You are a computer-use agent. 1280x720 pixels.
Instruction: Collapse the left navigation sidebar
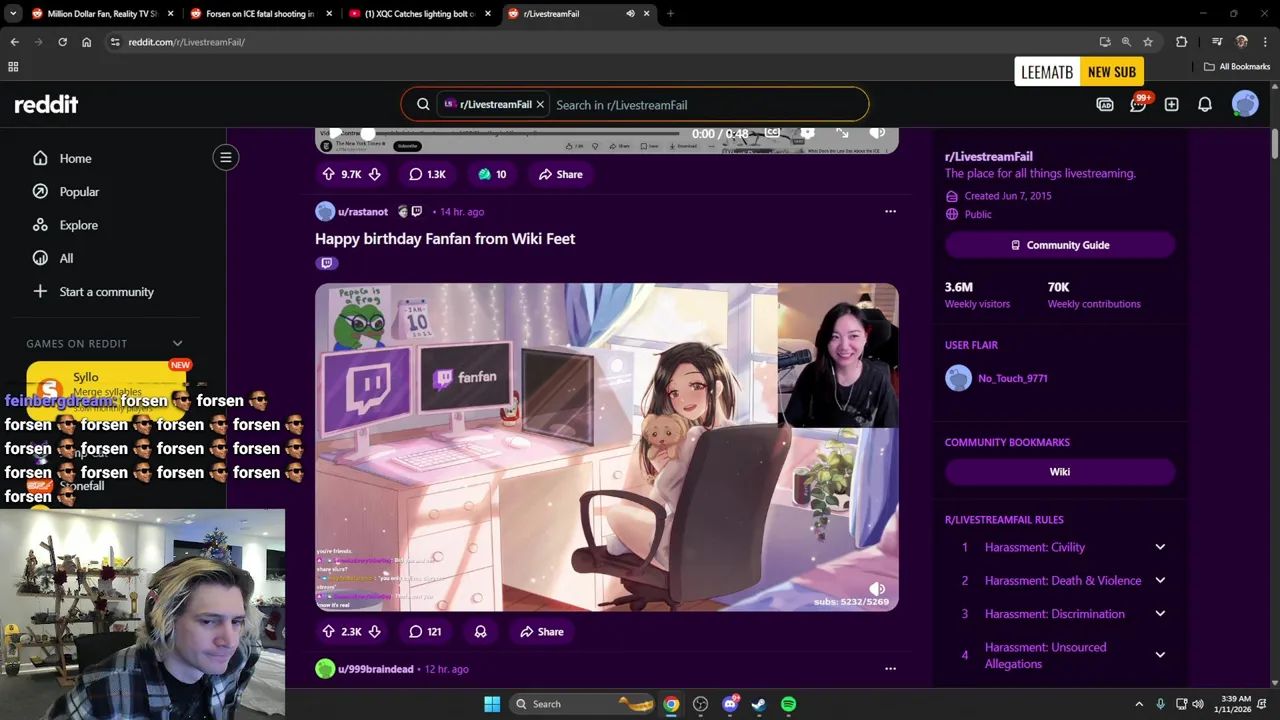tap(226, 157)
